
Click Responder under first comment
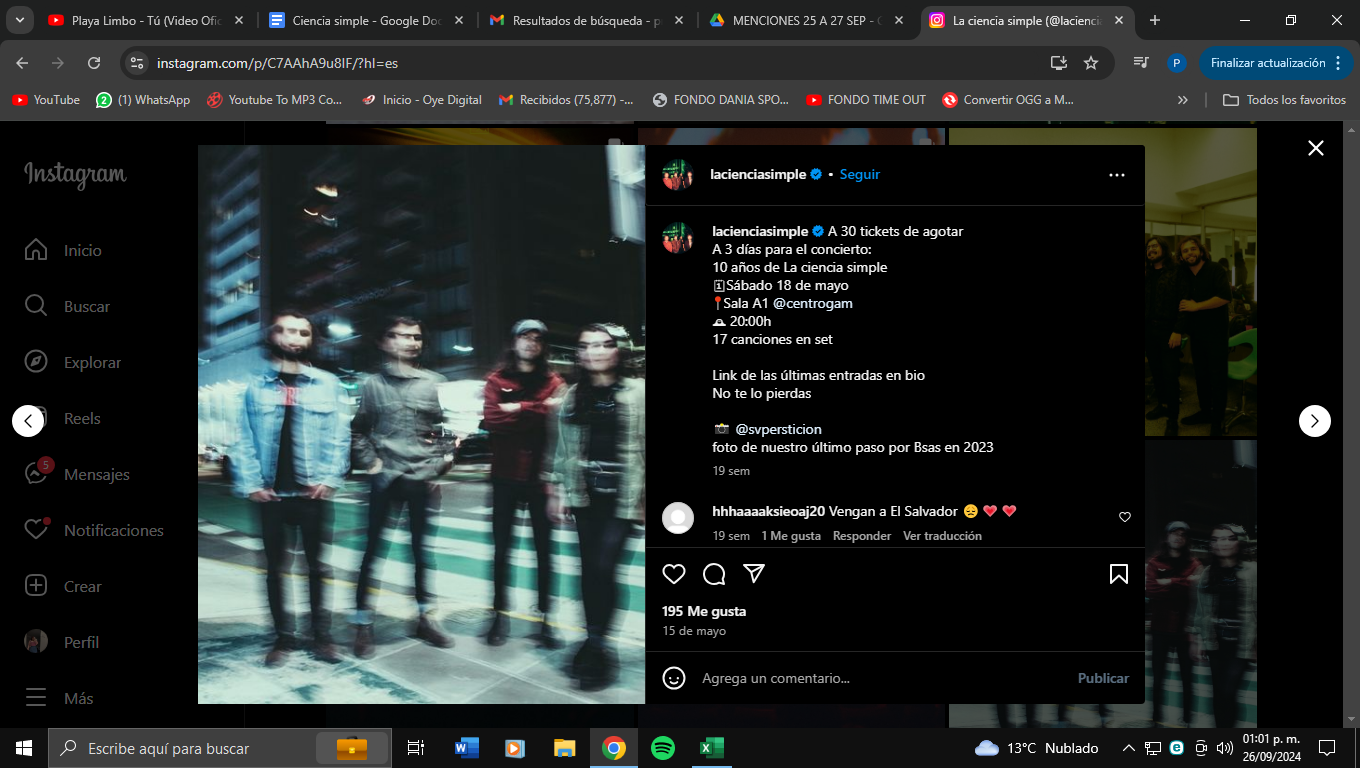coord(862,536)
